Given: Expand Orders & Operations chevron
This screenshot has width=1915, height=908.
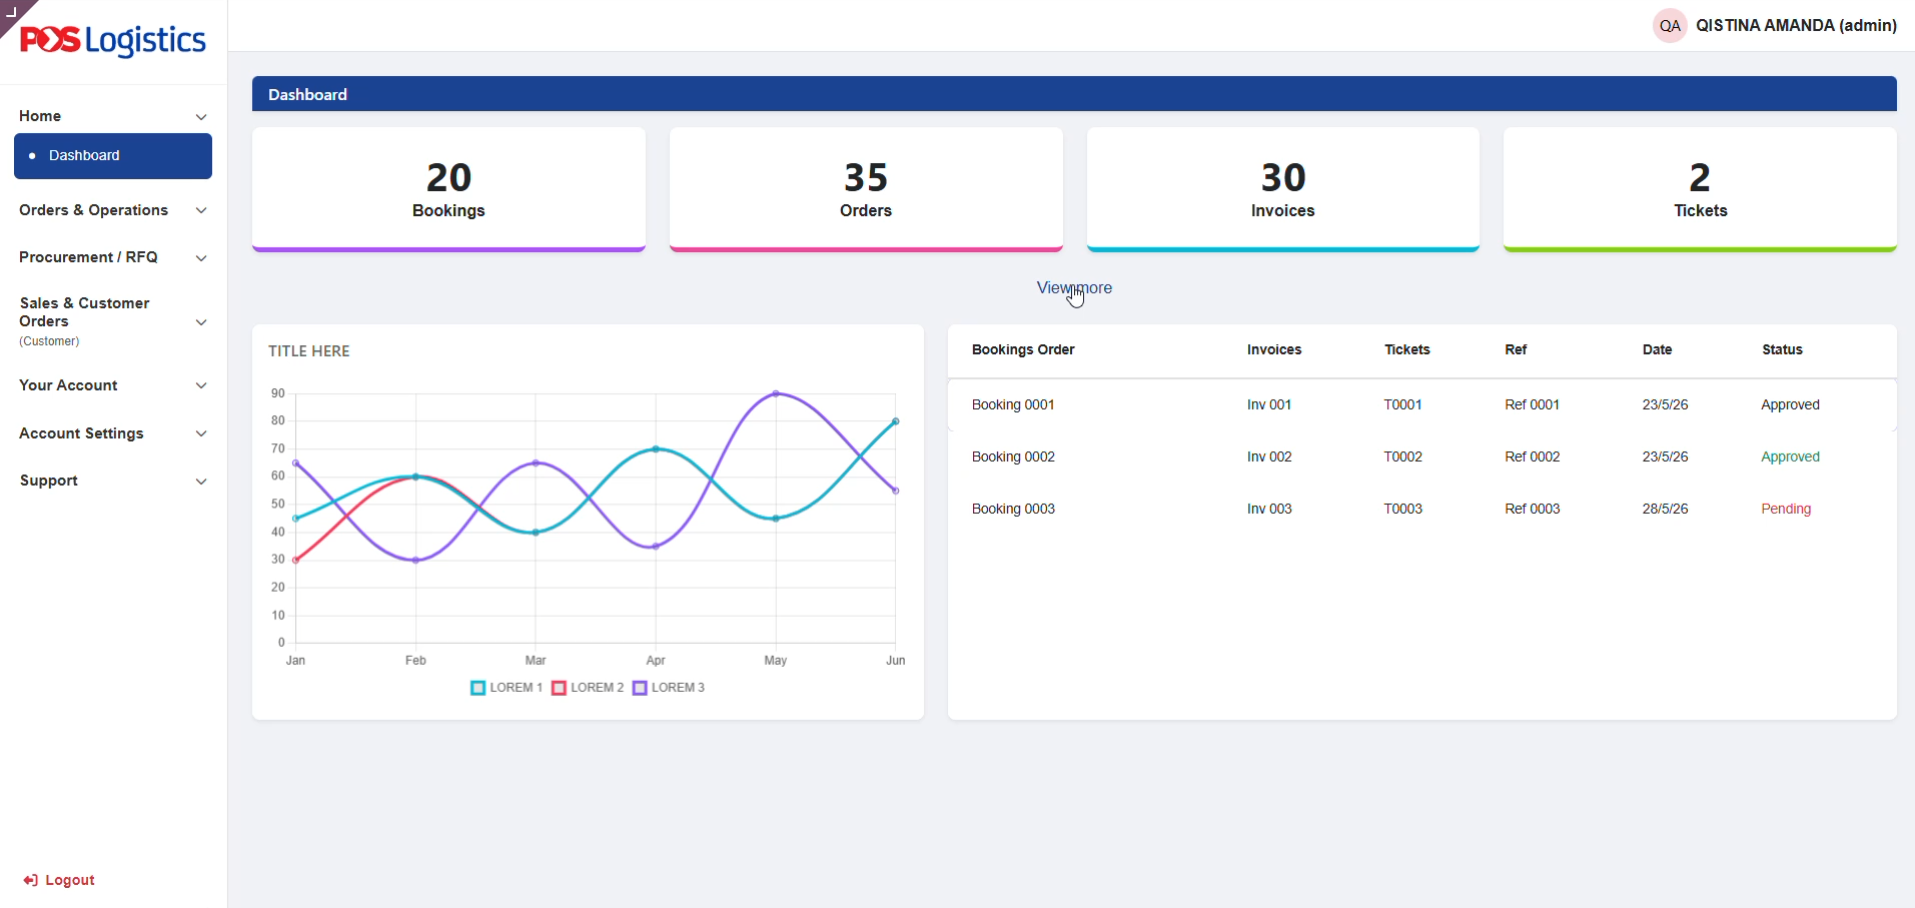Looking at the screenshot, I should click(201, 211).
